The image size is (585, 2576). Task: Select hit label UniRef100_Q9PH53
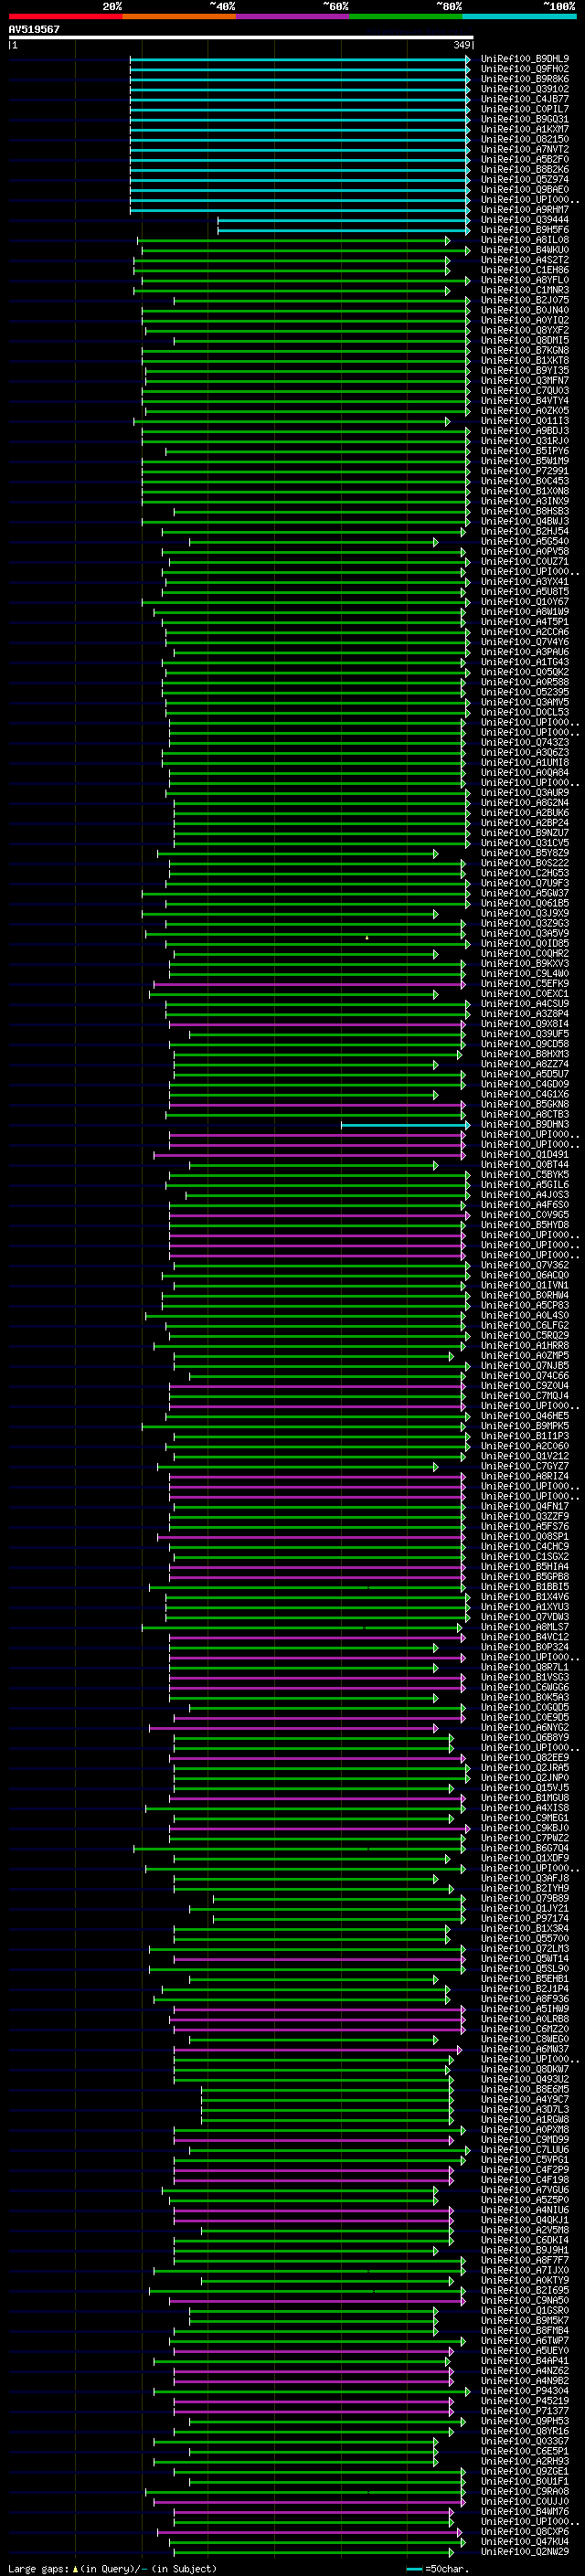tap(524, 2421)
